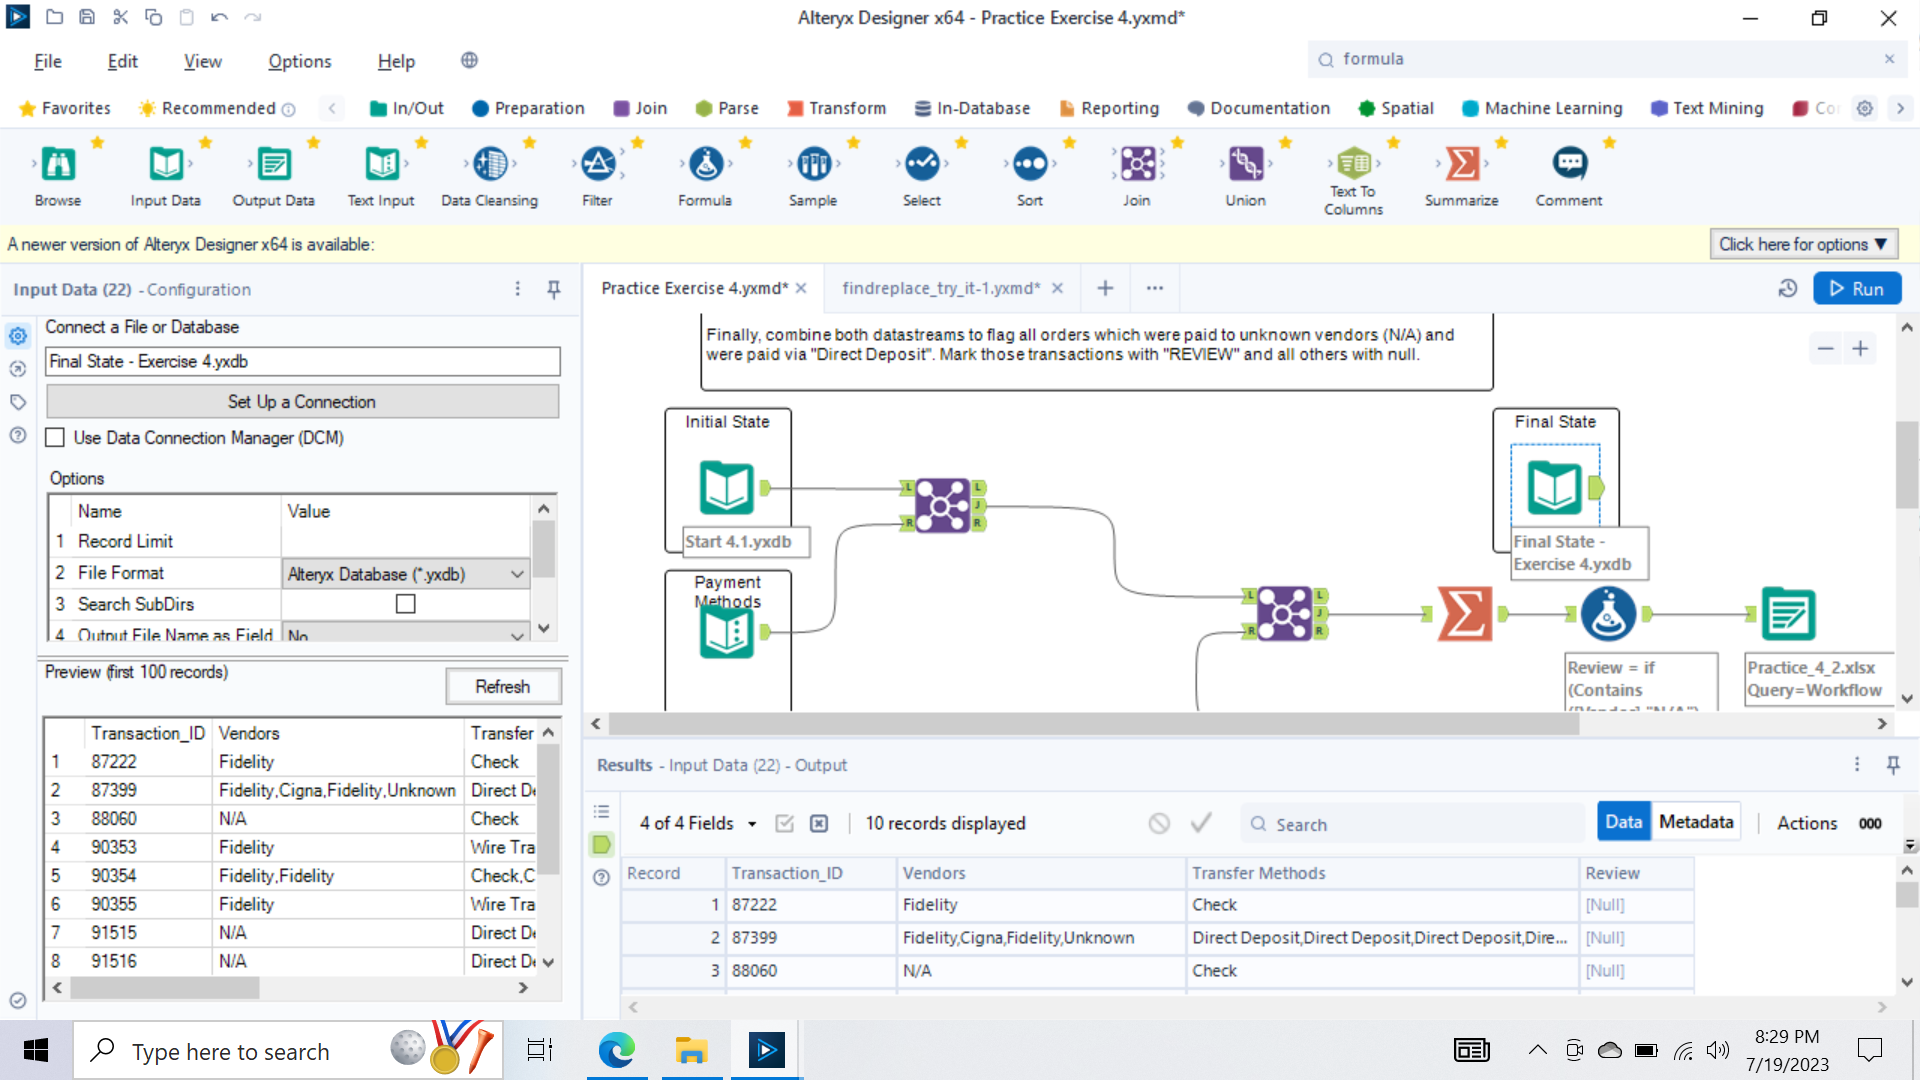Click the Connect a File path field
Viewport: 1920px width, 1080px height.
click(x=302, y=361)
